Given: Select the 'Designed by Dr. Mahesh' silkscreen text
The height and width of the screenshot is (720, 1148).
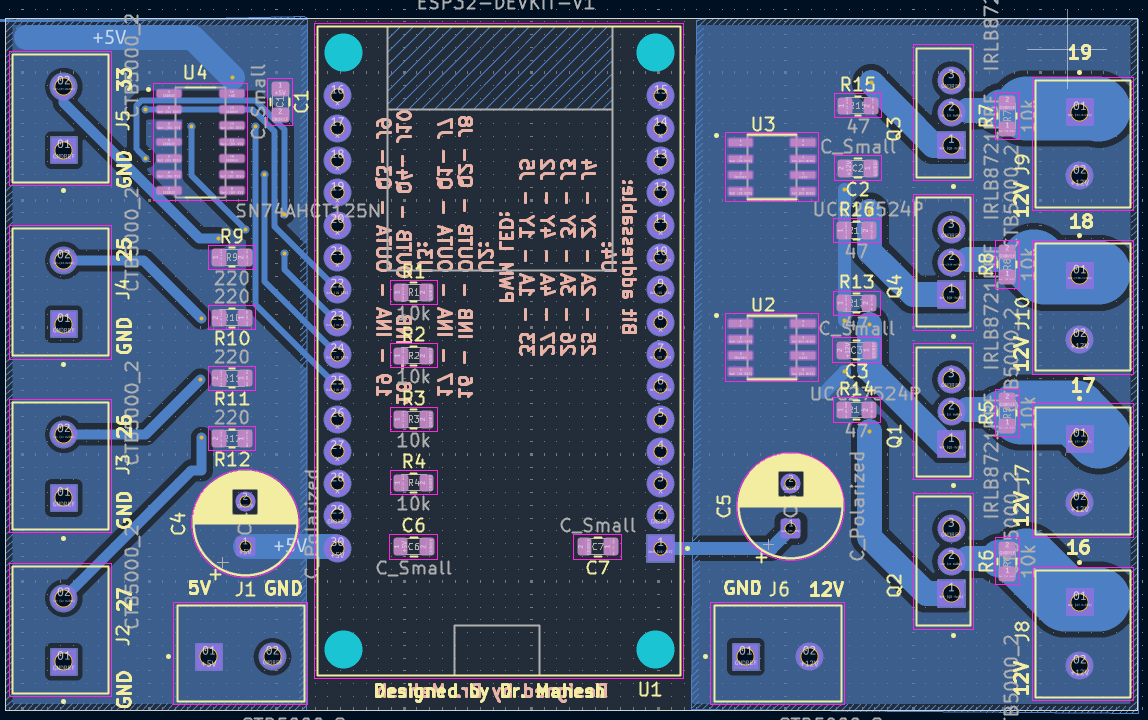Looking at the screenshot, I should click(490, 691).
